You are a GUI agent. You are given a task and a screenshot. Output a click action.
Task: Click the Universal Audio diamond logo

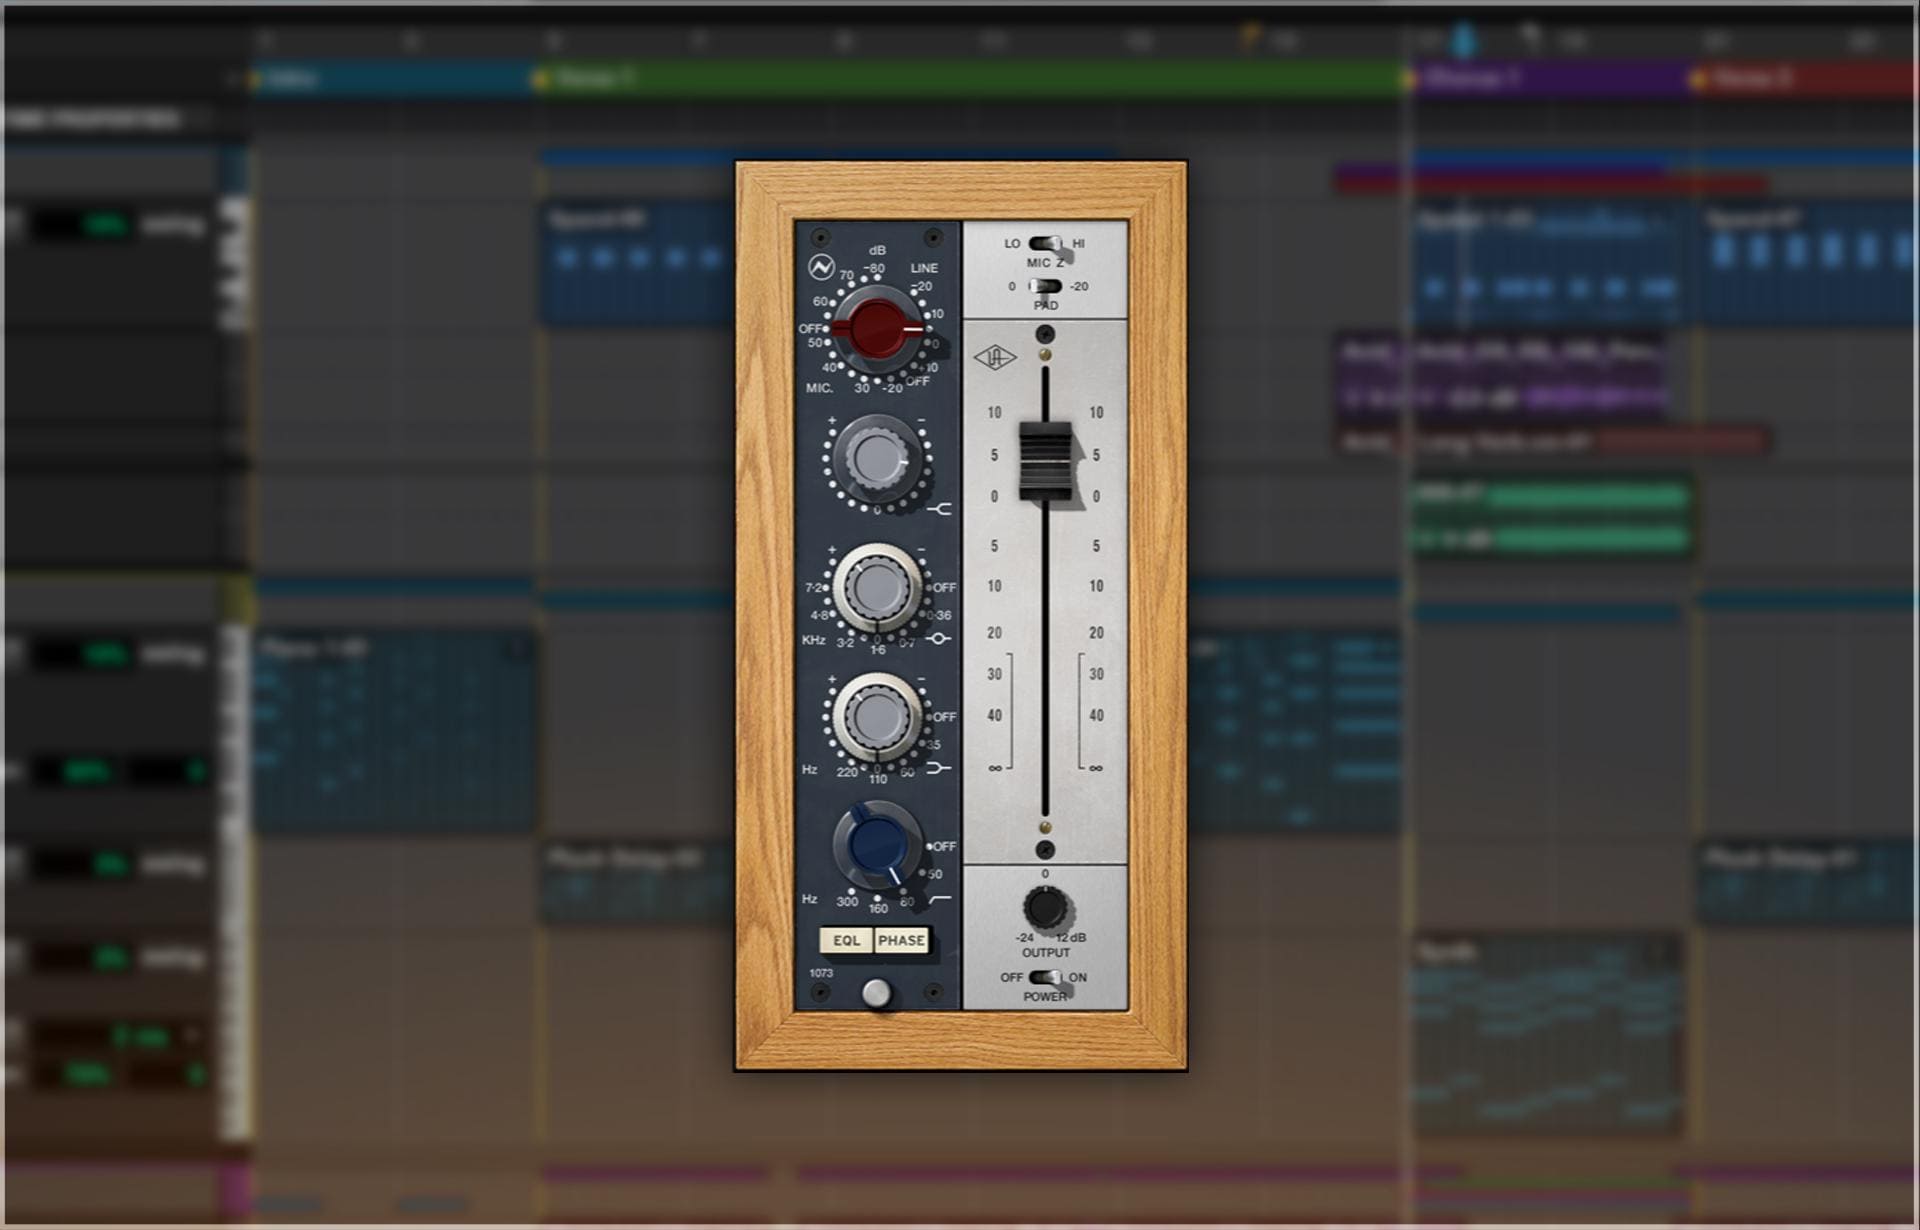coord(995,357)
